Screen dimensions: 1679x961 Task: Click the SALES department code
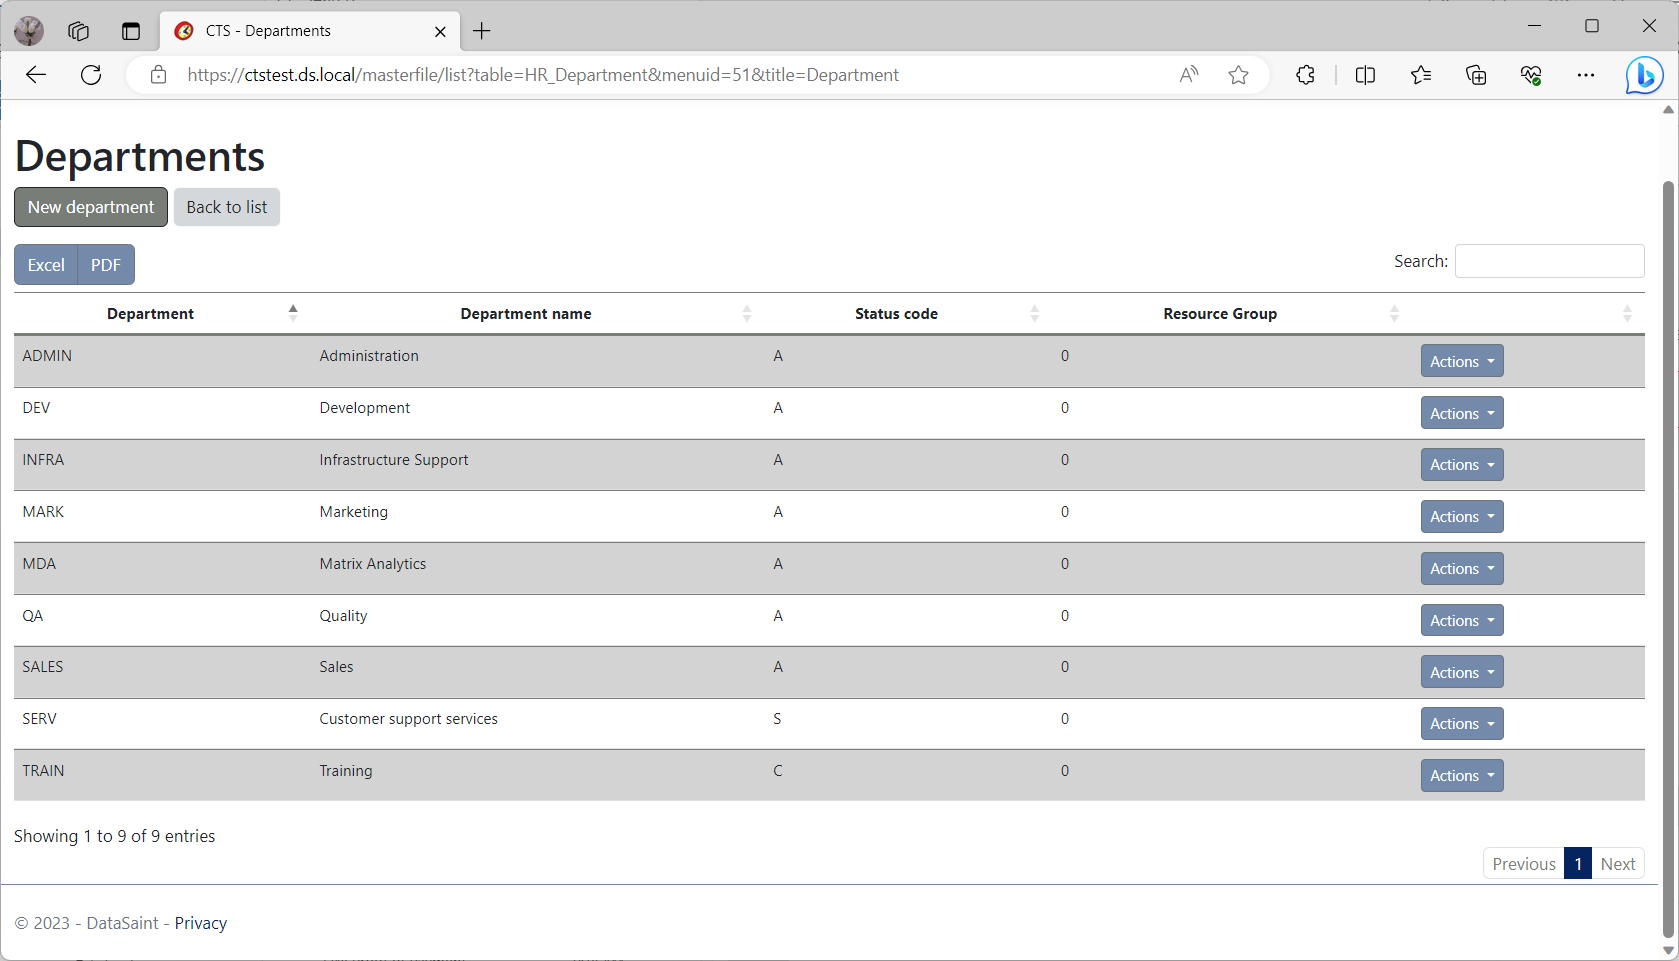(43, 667)
